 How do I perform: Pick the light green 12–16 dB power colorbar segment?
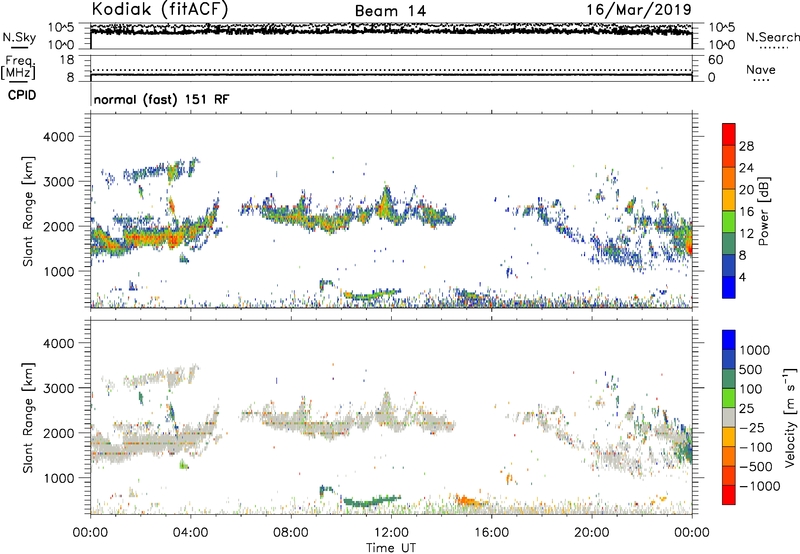[x=729, y=222]
